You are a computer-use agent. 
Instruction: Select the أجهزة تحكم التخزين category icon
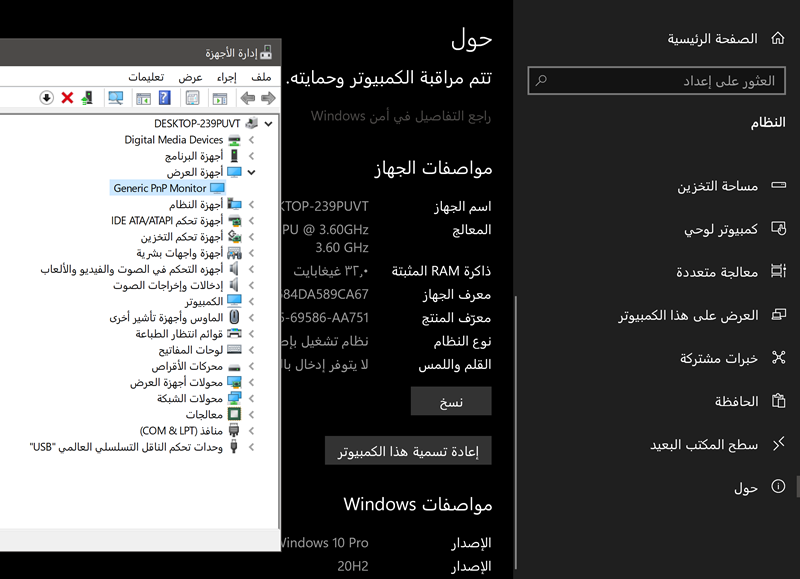(x=234, y=237)
